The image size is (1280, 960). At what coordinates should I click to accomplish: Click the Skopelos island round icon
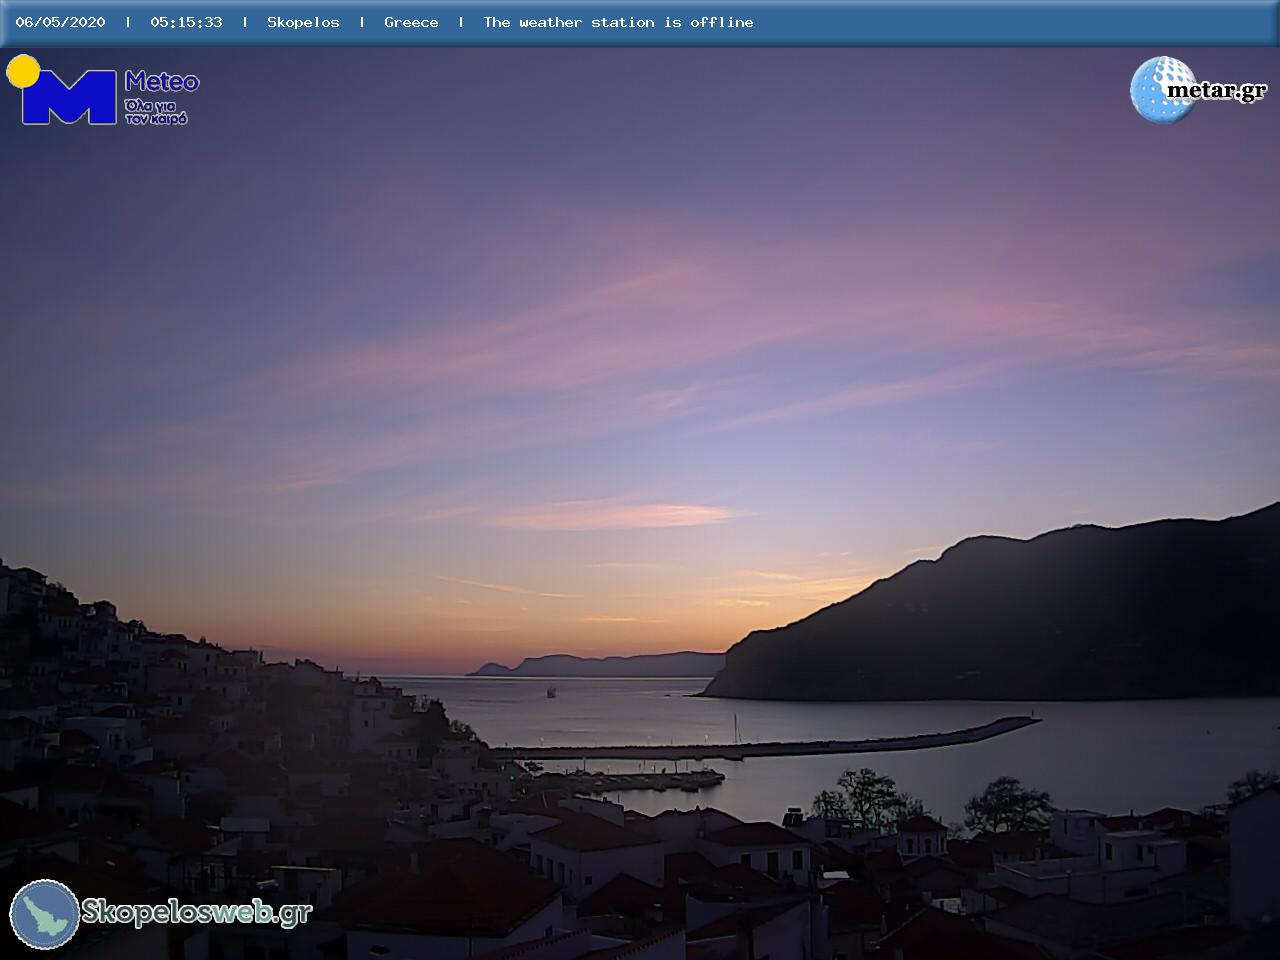[x=45, y=914]
